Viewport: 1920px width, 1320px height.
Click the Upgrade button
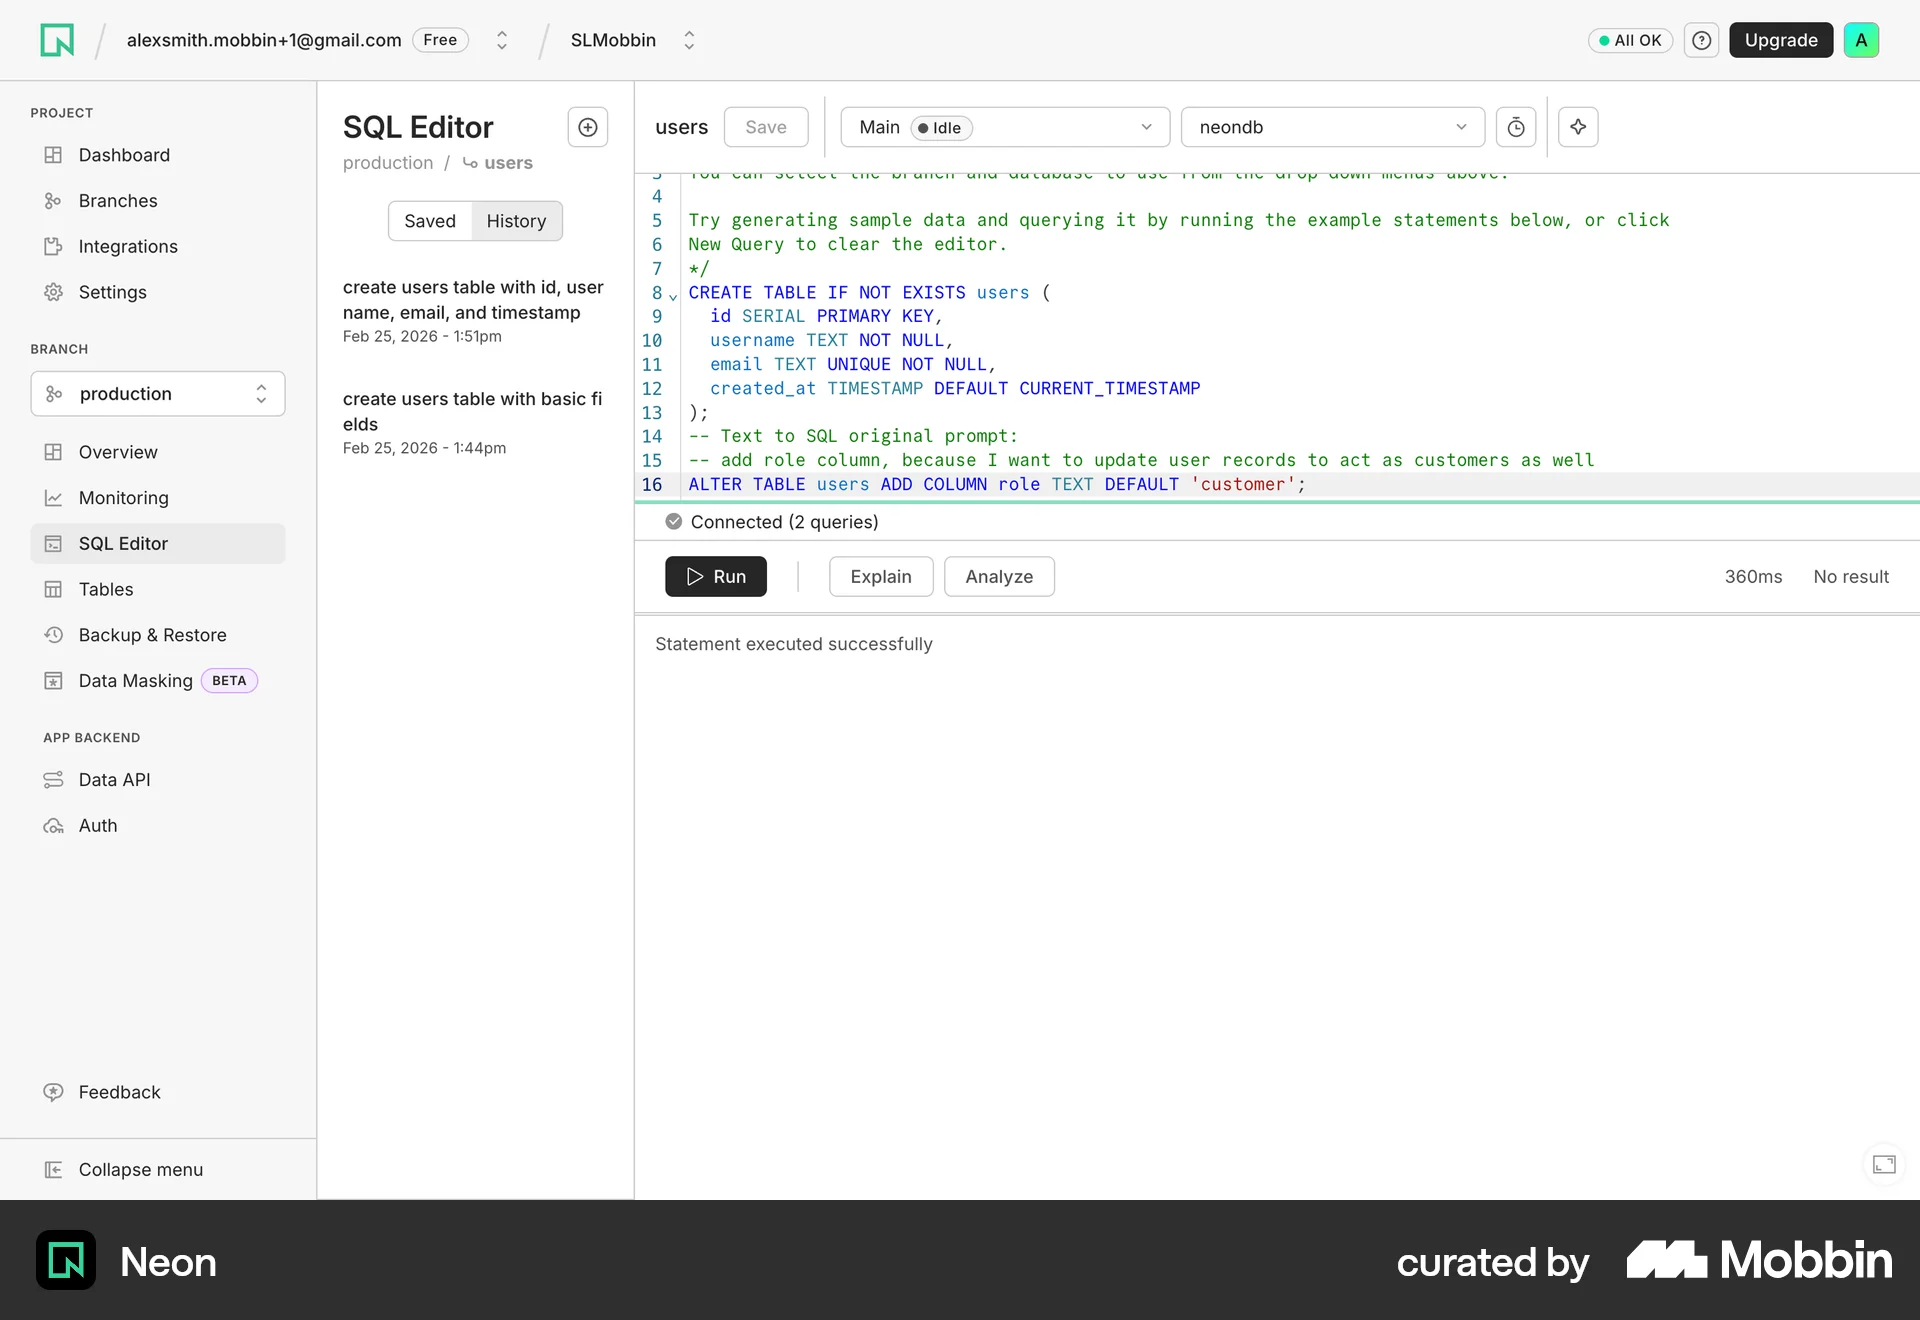click(x=1781, y=40)
